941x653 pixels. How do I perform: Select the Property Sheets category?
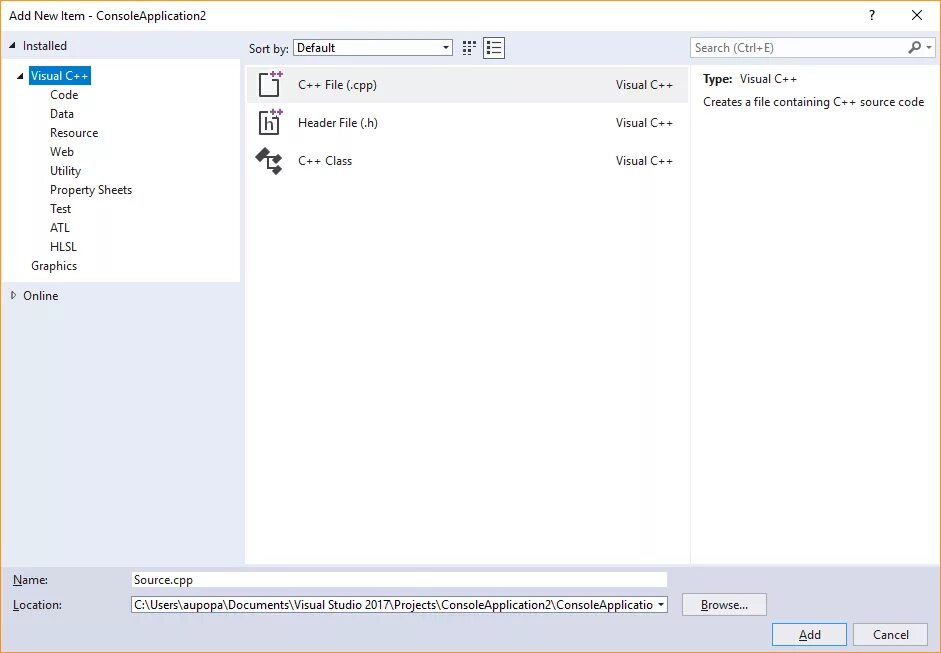click(91, 190)
